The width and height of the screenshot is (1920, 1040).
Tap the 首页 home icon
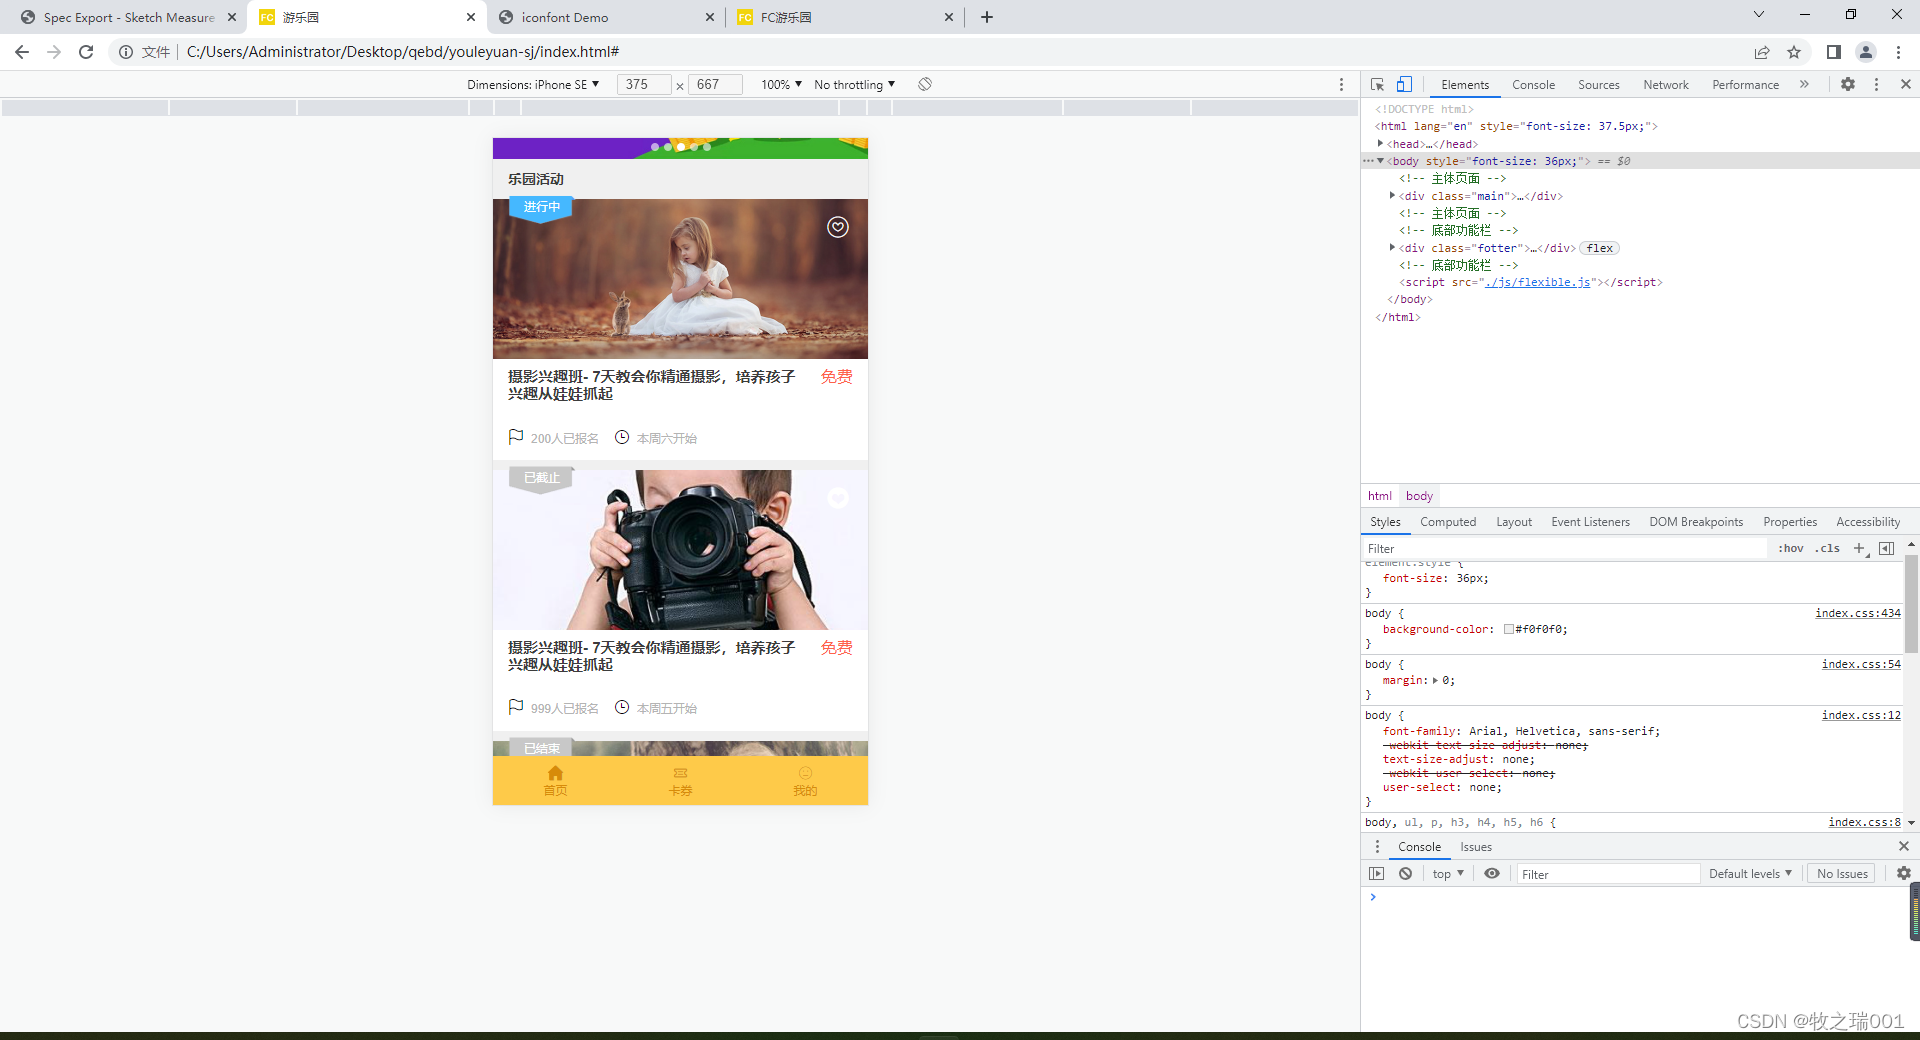(555, 773)
